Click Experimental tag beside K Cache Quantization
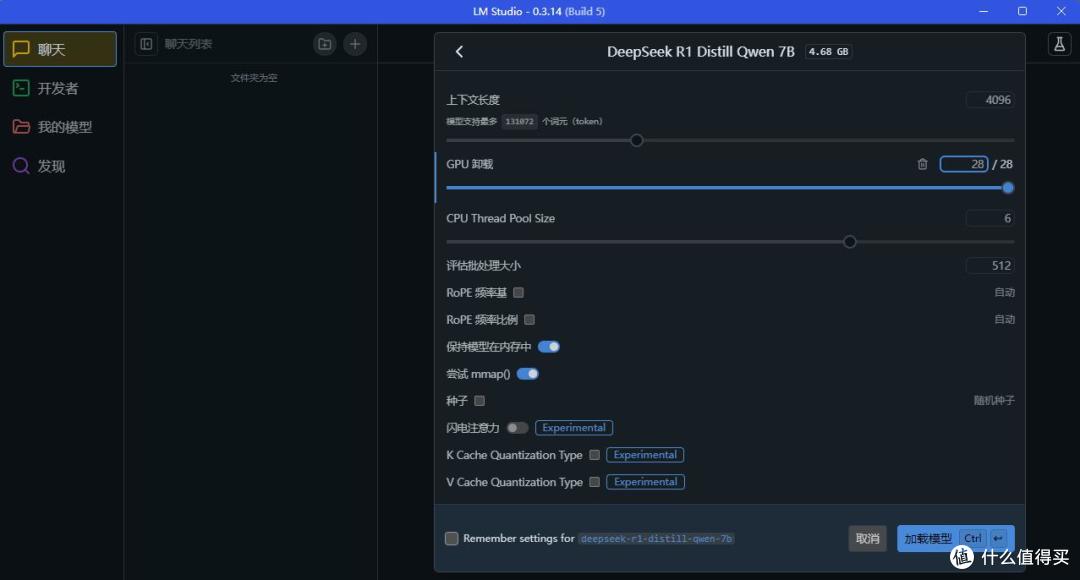The height and width of the screenshot is (580, 1080). click(645, 455)
